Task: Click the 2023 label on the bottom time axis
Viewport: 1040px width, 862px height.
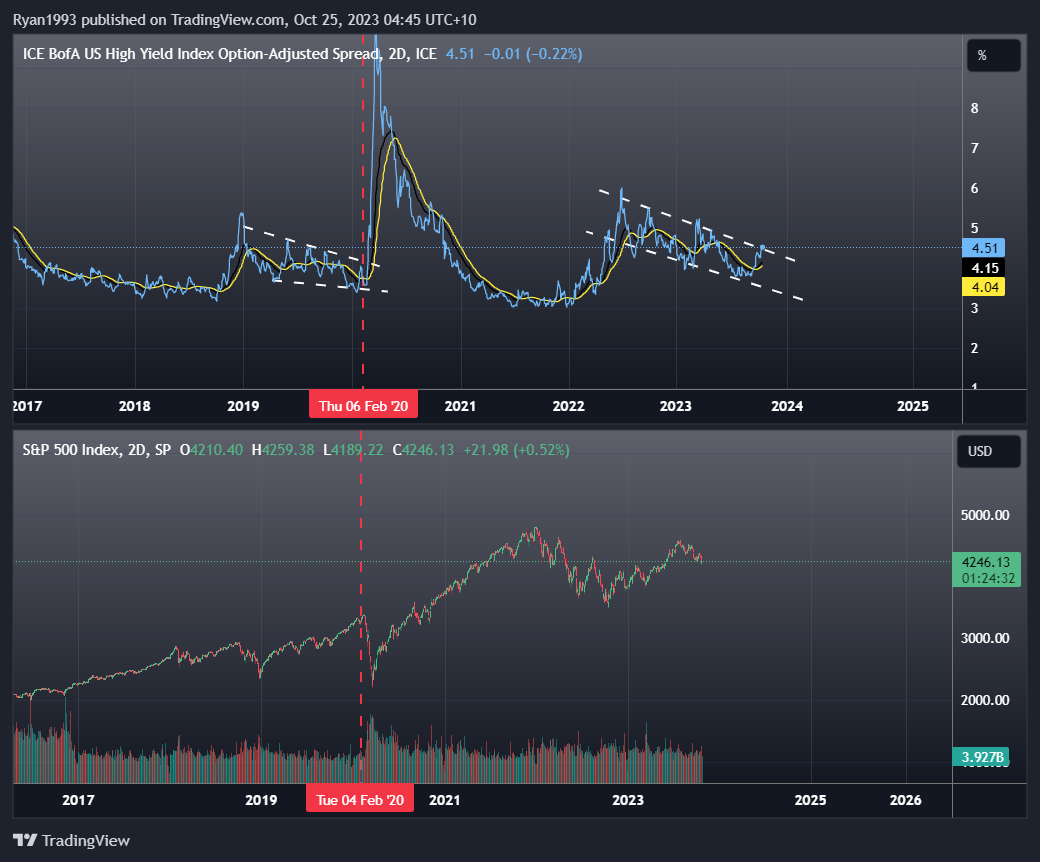Action: point(627,800)
